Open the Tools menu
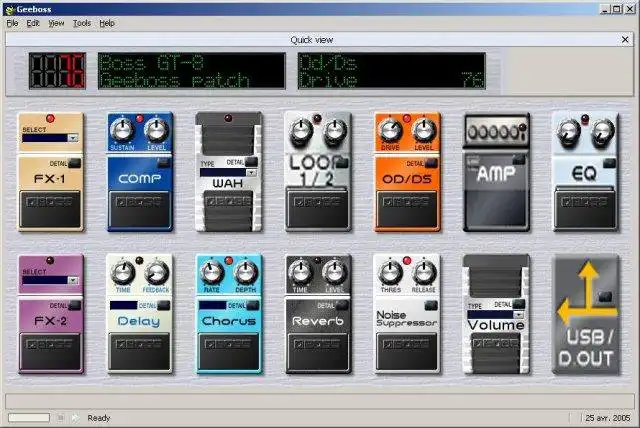This screenshot has width=640, height=428. [x=82, y=24]
